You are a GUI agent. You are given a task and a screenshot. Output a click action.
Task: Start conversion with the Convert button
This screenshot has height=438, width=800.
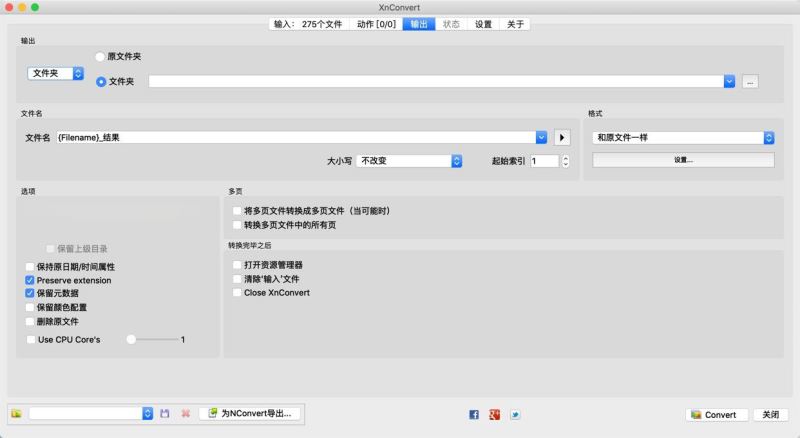pos(717,415)
